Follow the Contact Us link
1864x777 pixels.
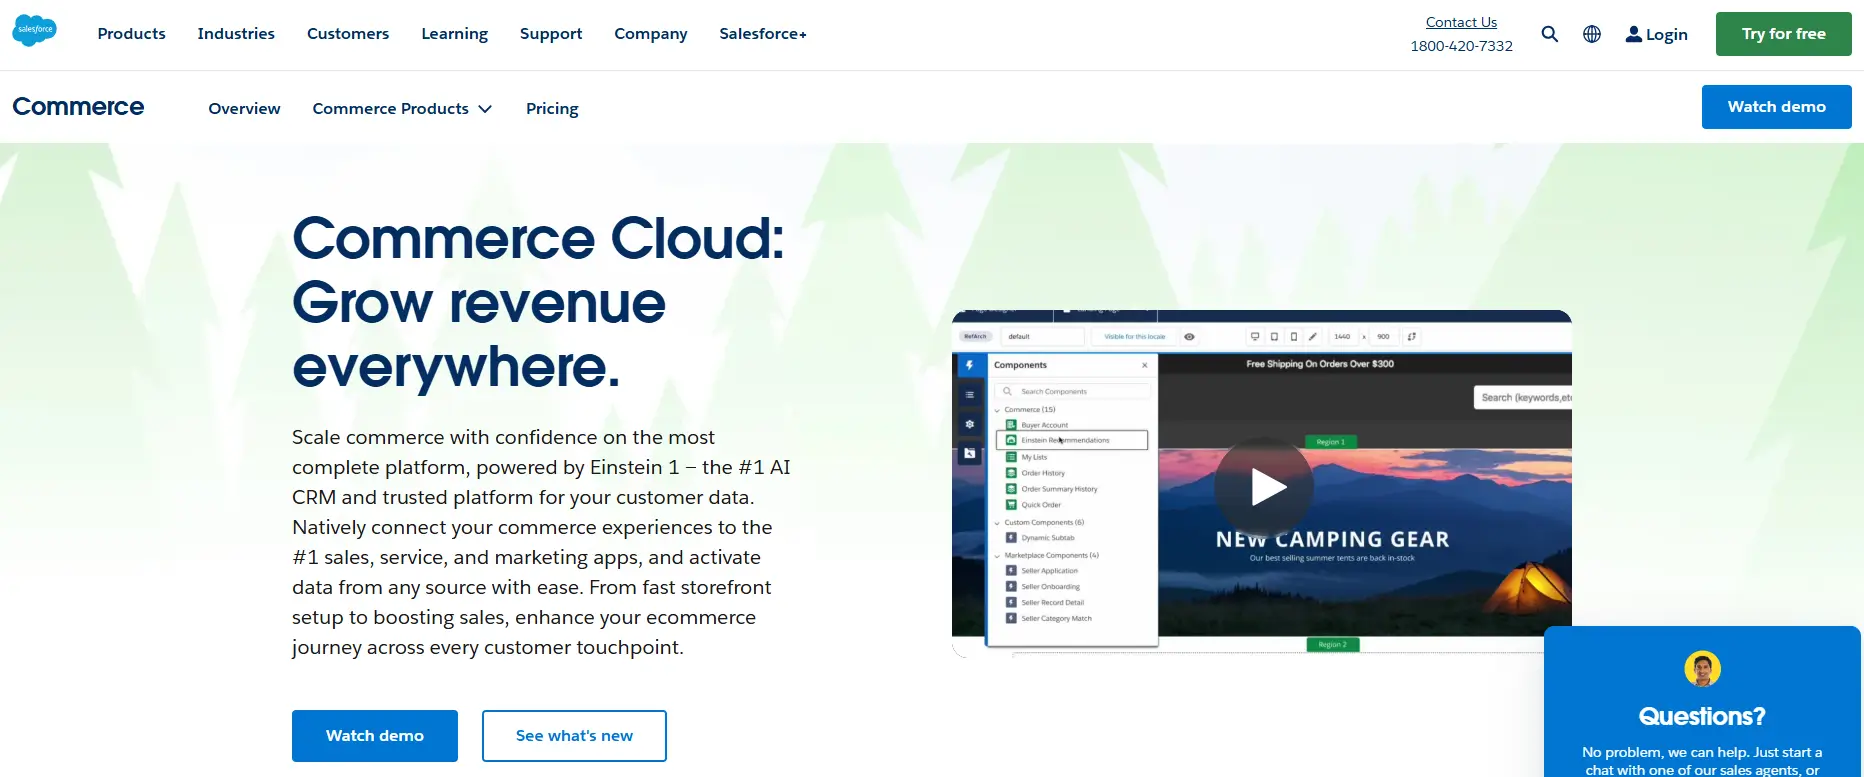point(1461,22)
